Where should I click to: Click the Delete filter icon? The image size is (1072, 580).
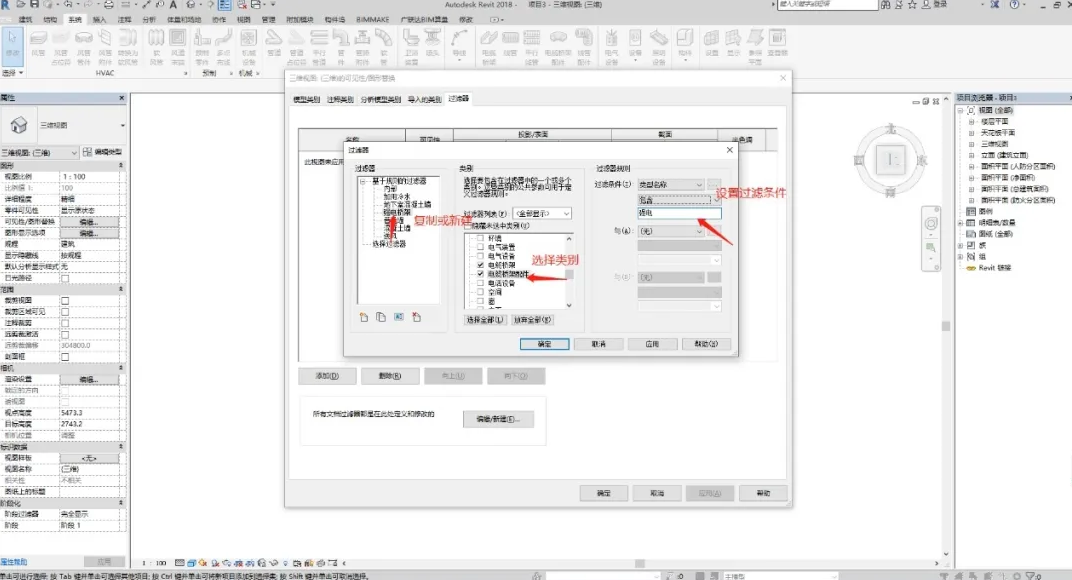[416, 317]
